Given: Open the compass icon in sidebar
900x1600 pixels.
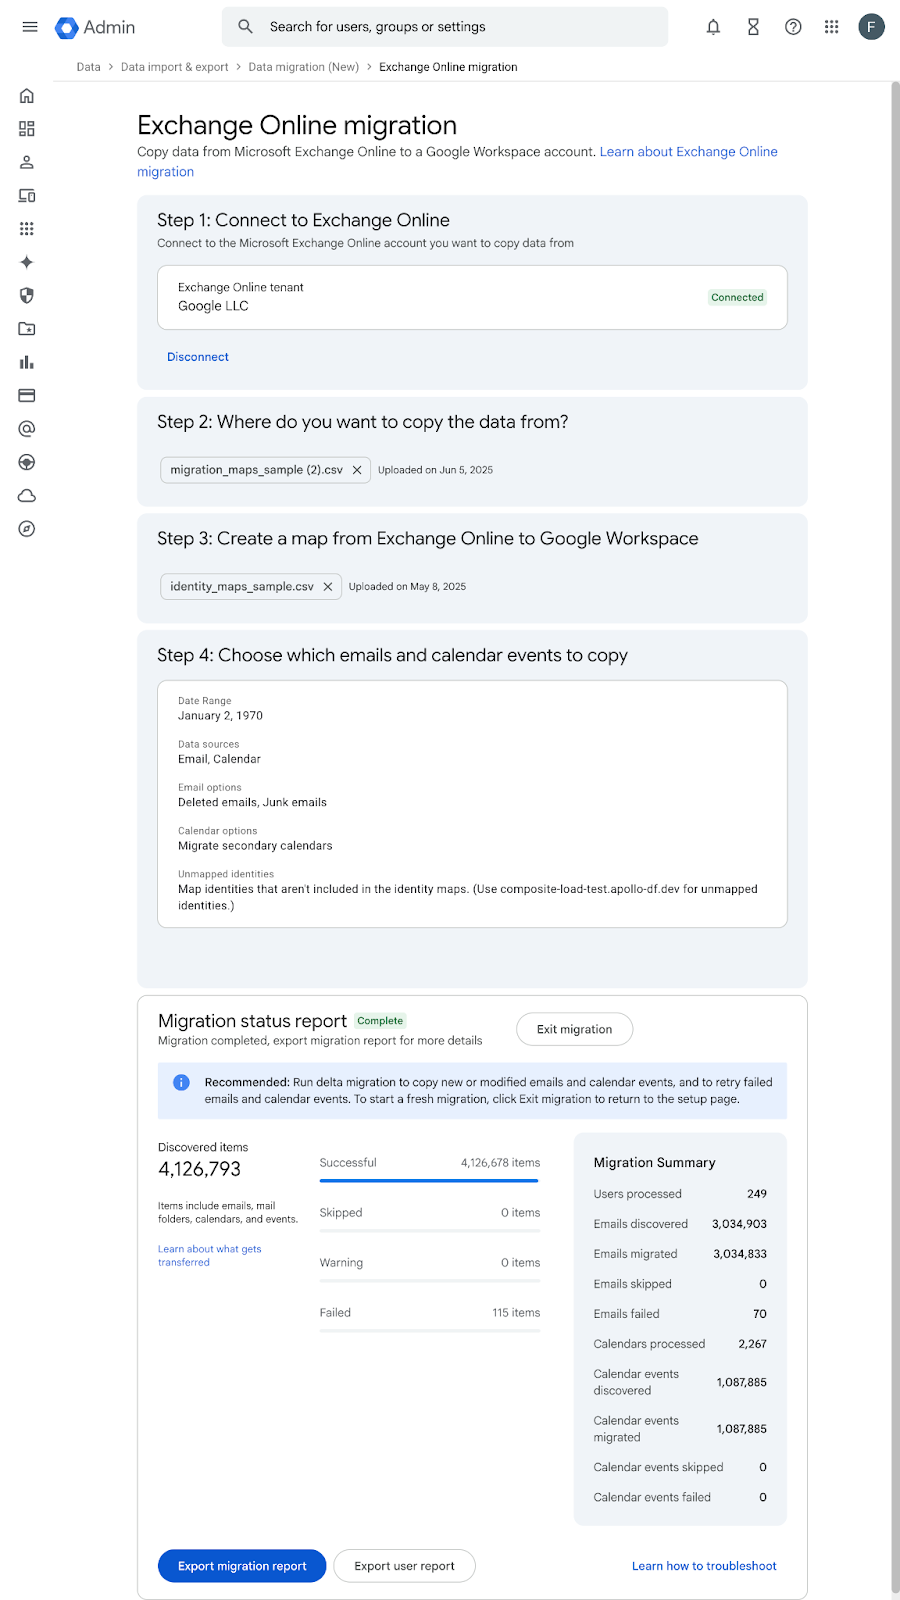Looking at the screenshot, I should (27, 529).
